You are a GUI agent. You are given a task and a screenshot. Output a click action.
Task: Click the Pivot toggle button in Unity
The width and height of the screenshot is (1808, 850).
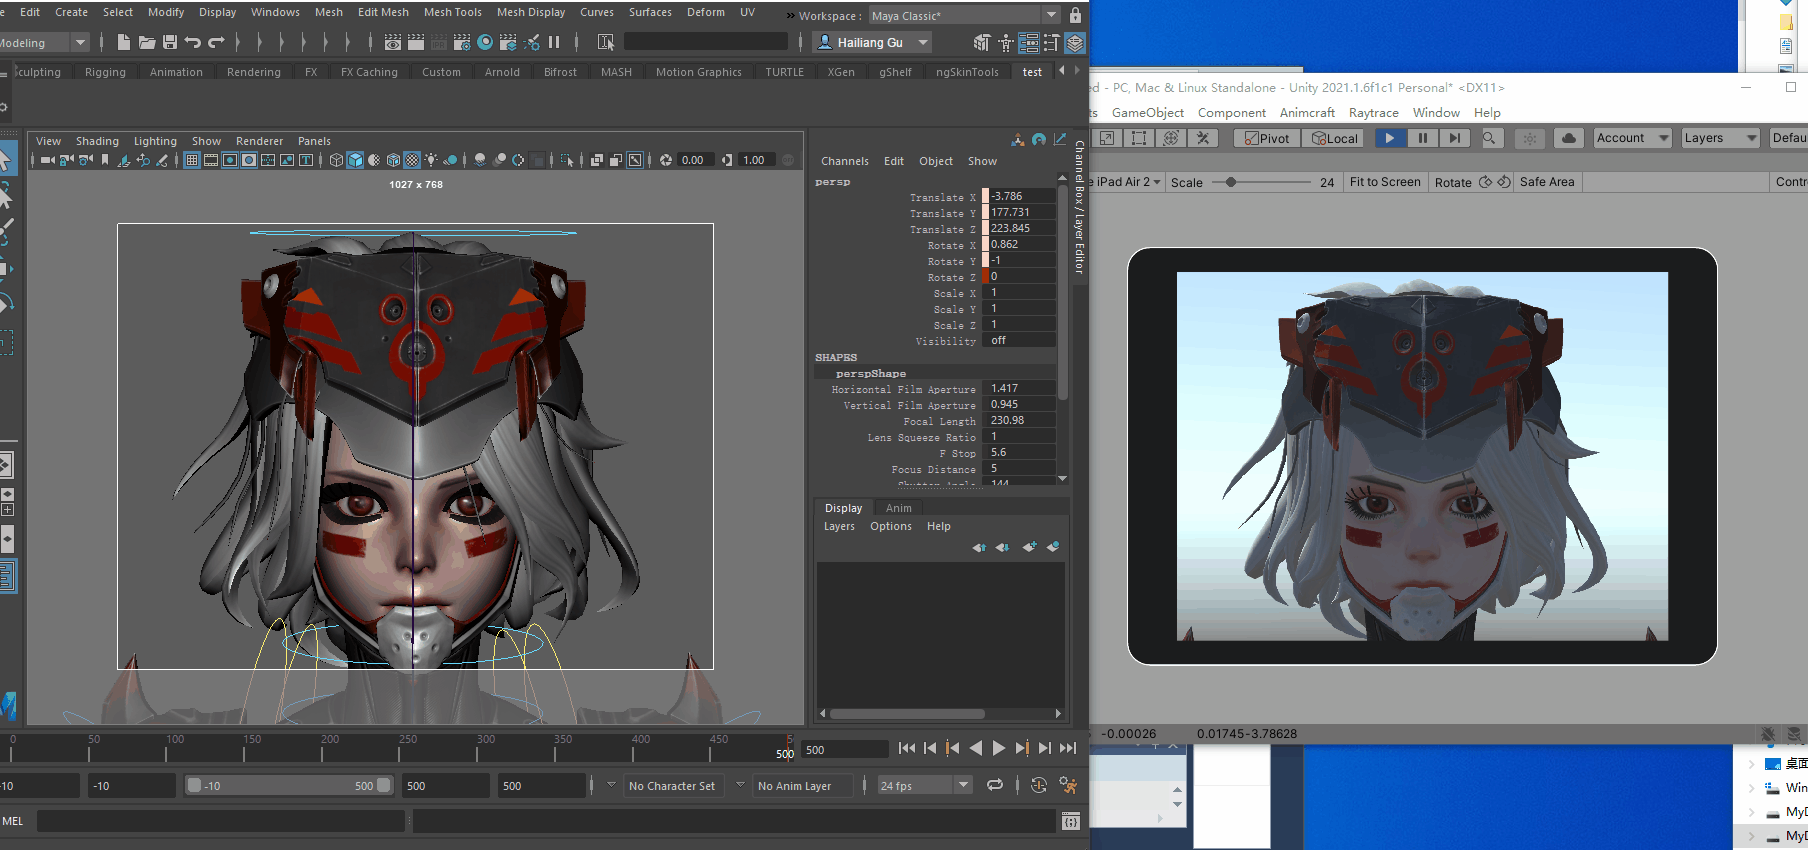(x=1266, y=138)
